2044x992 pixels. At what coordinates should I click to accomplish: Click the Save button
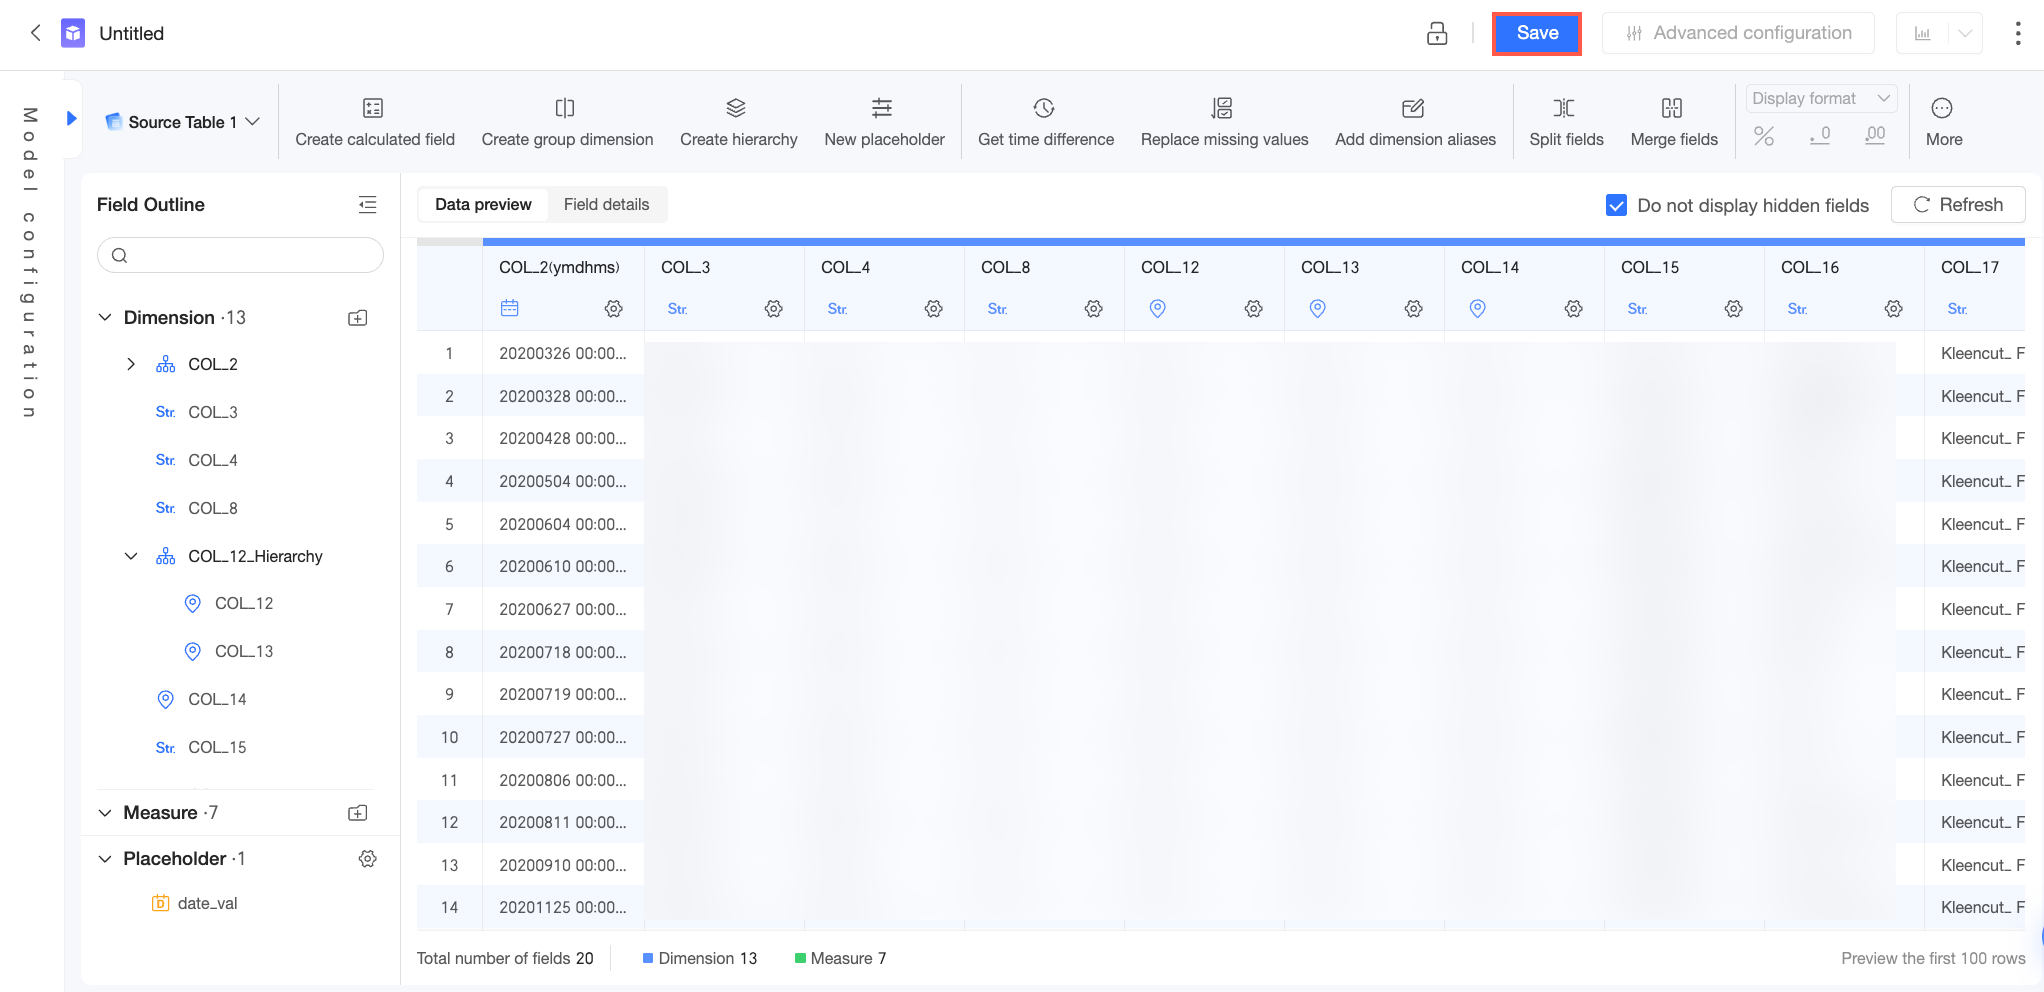[x=1537, y=33]
